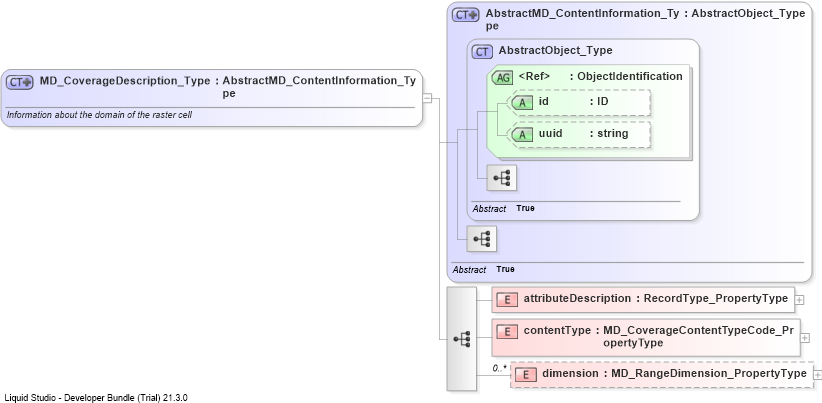Expand contentType element
This screenshot has height=403, width=822.
click(805, 338)
